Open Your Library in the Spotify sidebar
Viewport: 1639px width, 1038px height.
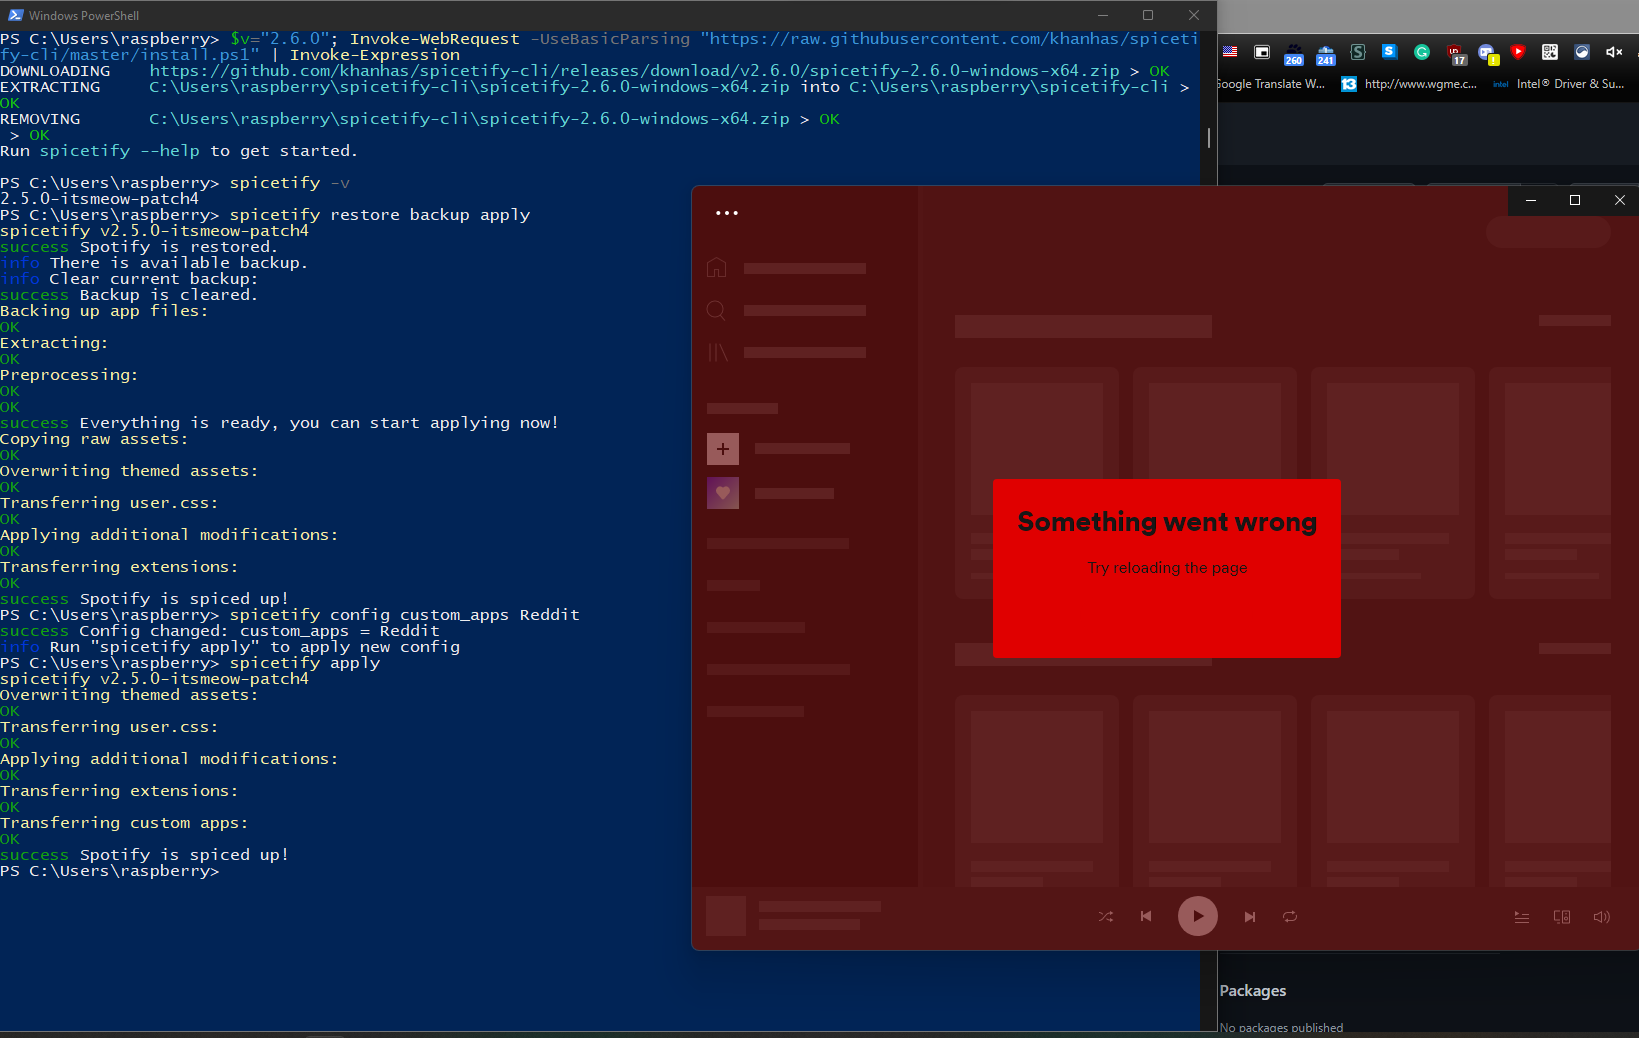click(x=716, y=352)
